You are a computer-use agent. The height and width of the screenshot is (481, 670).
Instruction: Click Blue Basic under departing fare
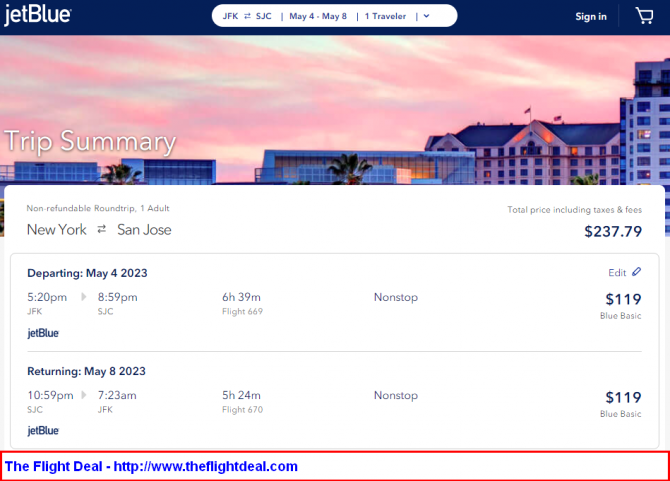tap(620, 316)
